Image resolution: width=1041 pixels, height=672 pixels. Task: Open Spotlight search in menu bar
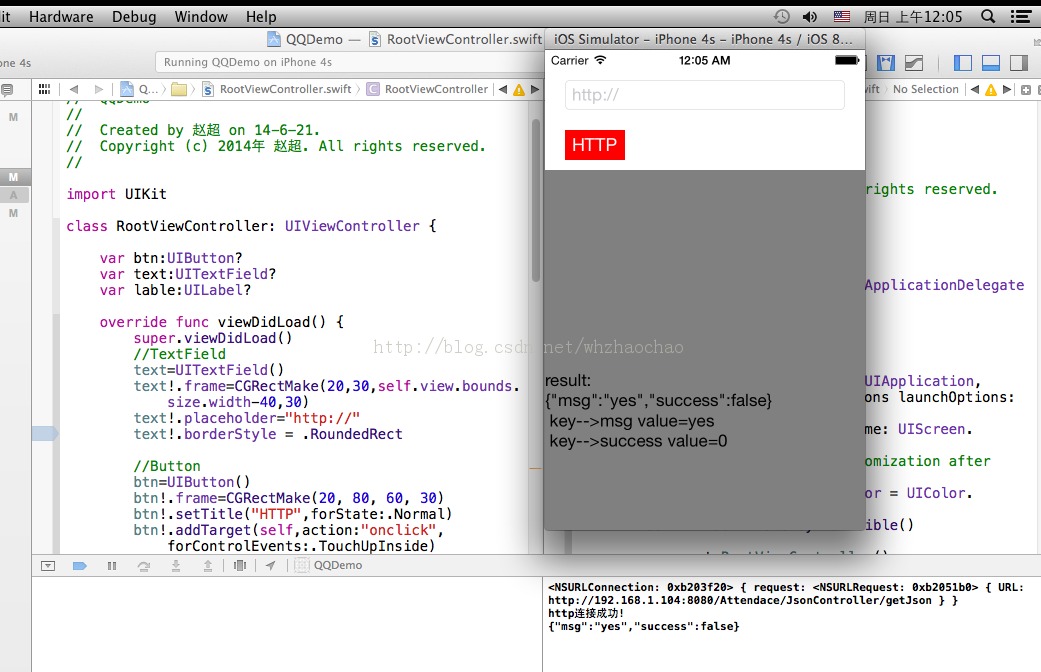coord(988,17)
